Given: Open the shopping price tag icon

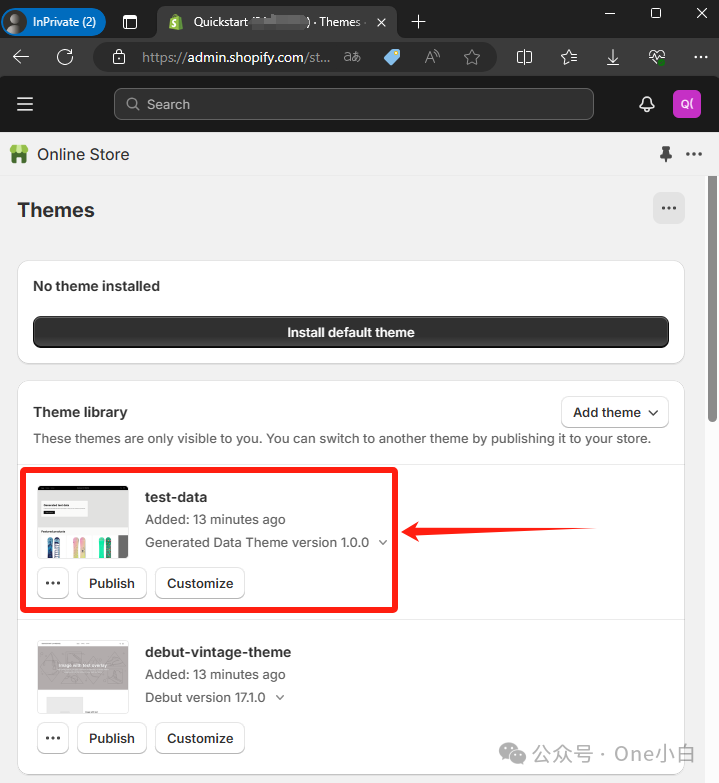Looking at the screenshot, I should point(392,57).
